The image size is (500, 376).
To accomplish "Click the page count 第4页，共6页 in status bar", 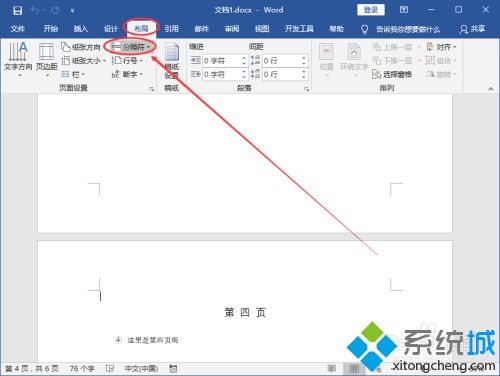I will click(32, 369).
